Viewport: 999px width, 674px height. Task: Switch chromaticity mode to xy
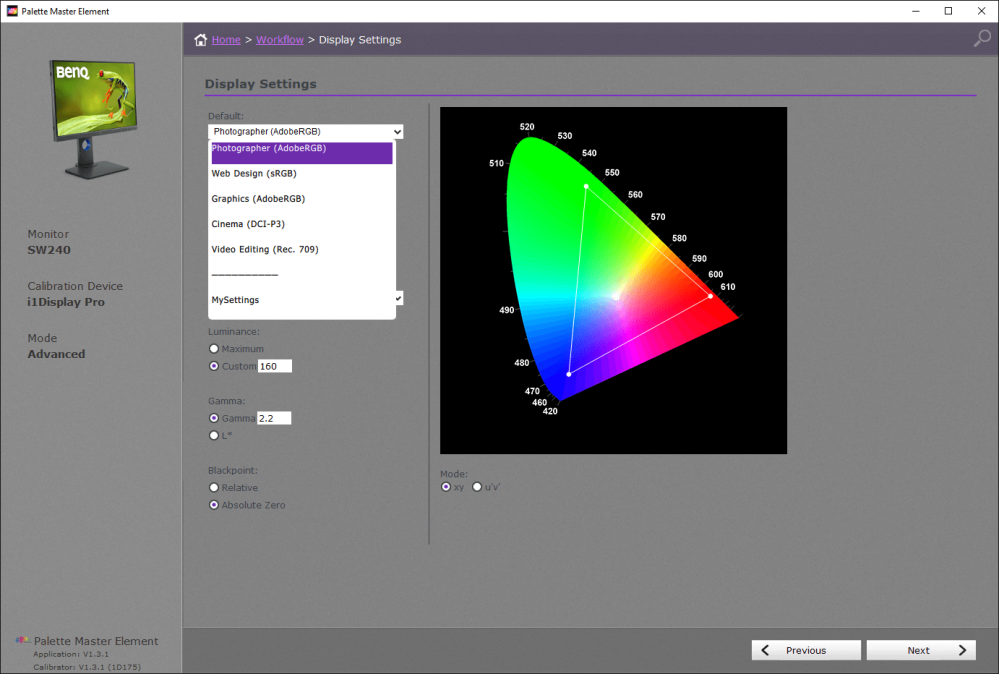click(x=446, y=487)
